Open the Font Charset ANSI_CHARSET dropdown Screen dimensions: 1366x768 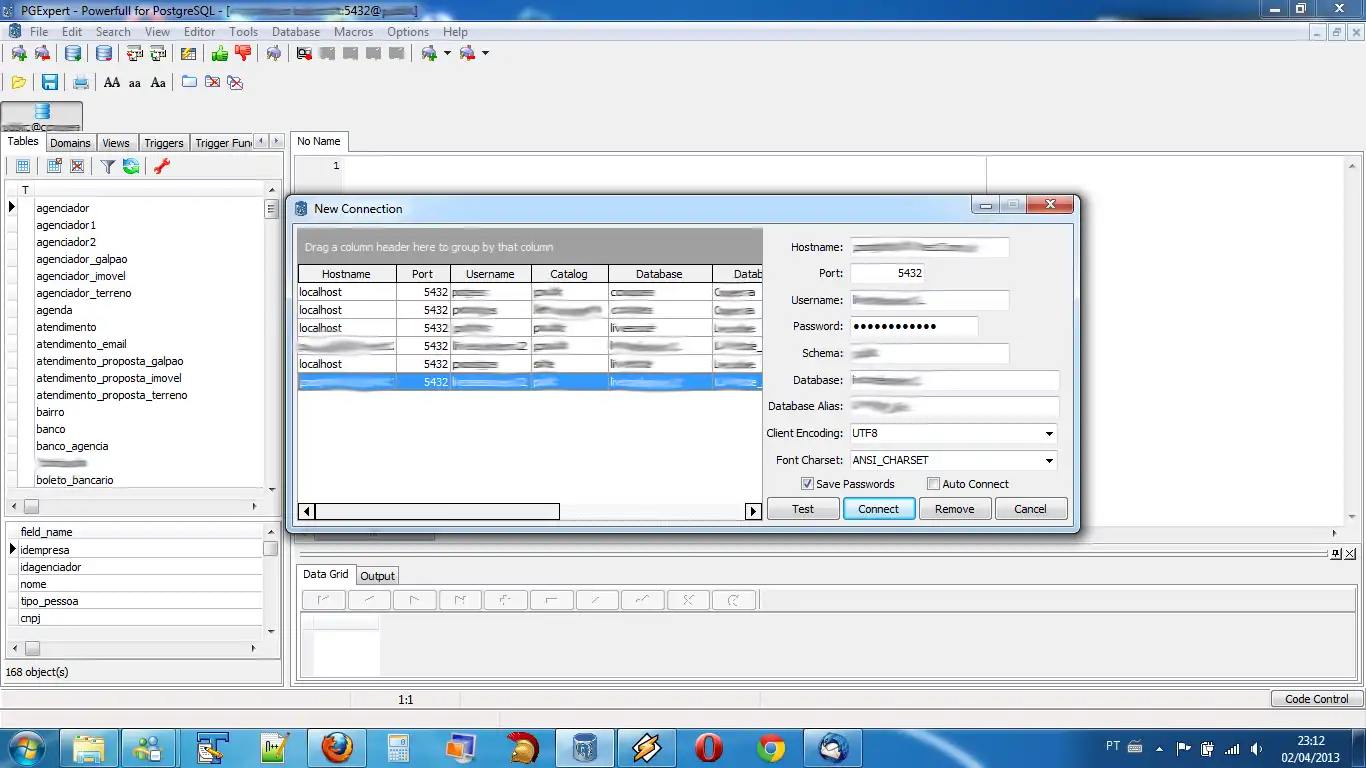[1049, 461]
